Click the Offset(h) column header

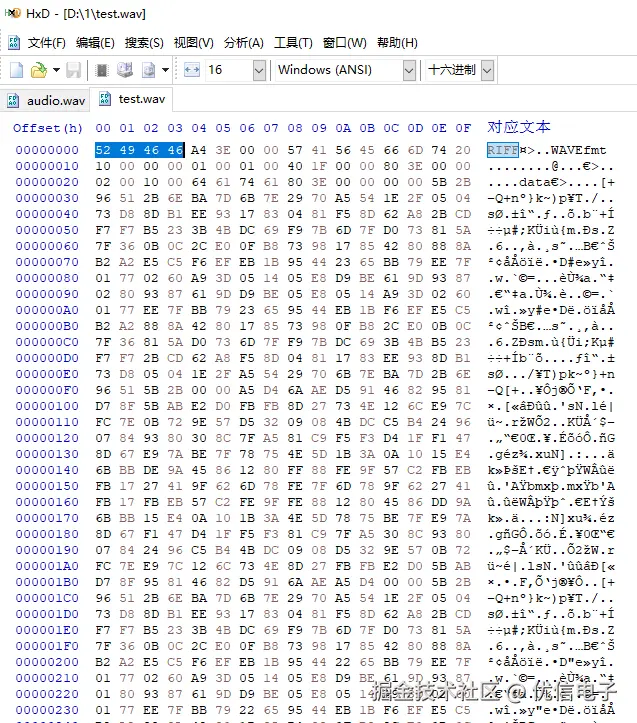click(x=48, y=128)
